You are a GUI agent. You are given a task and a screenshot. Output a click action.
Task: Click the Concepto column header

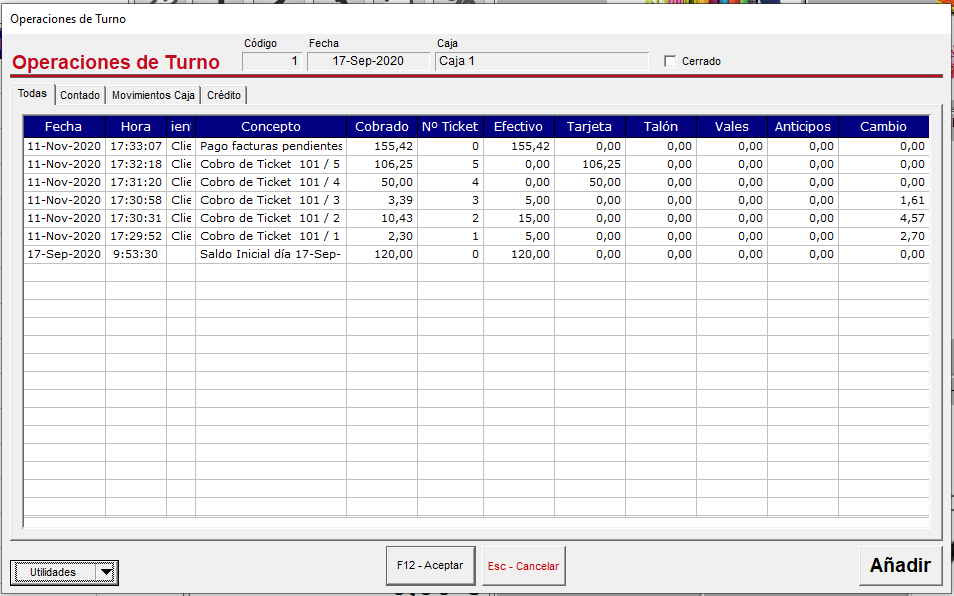coord(271,126)
